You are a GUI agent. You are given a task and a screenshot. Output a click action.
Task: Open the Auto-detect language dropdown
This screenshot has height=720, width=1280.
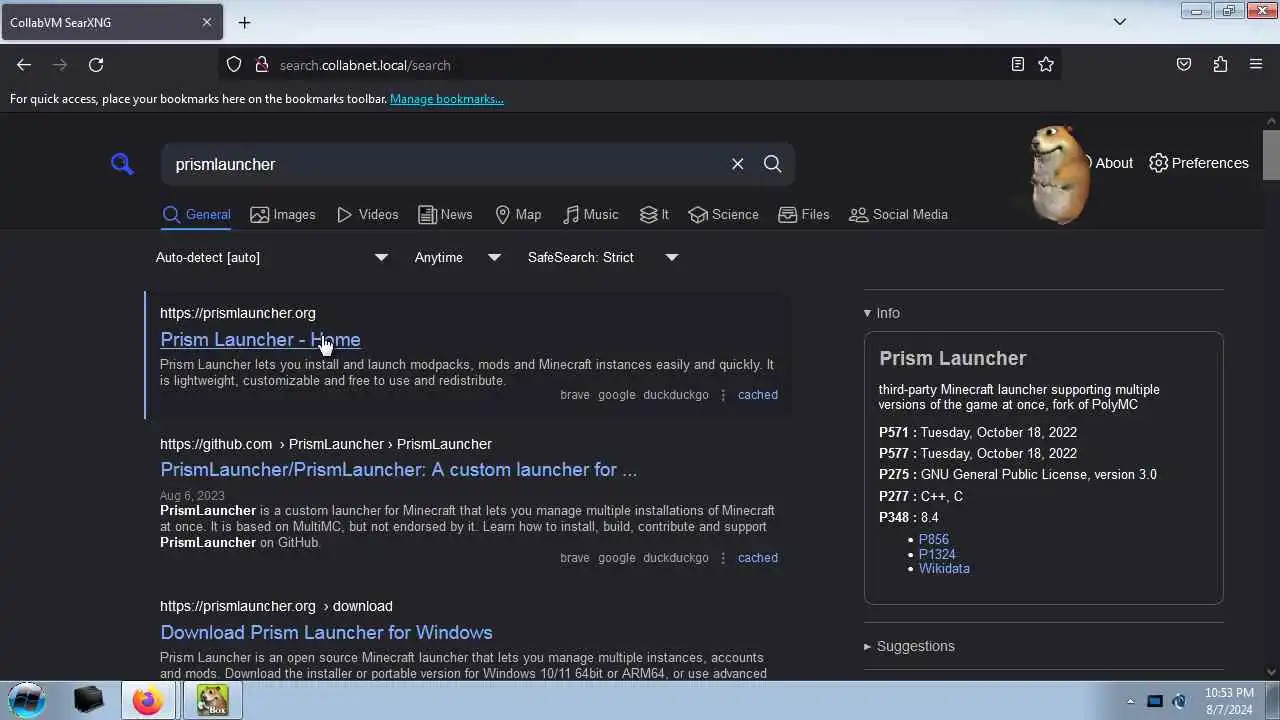271,257
